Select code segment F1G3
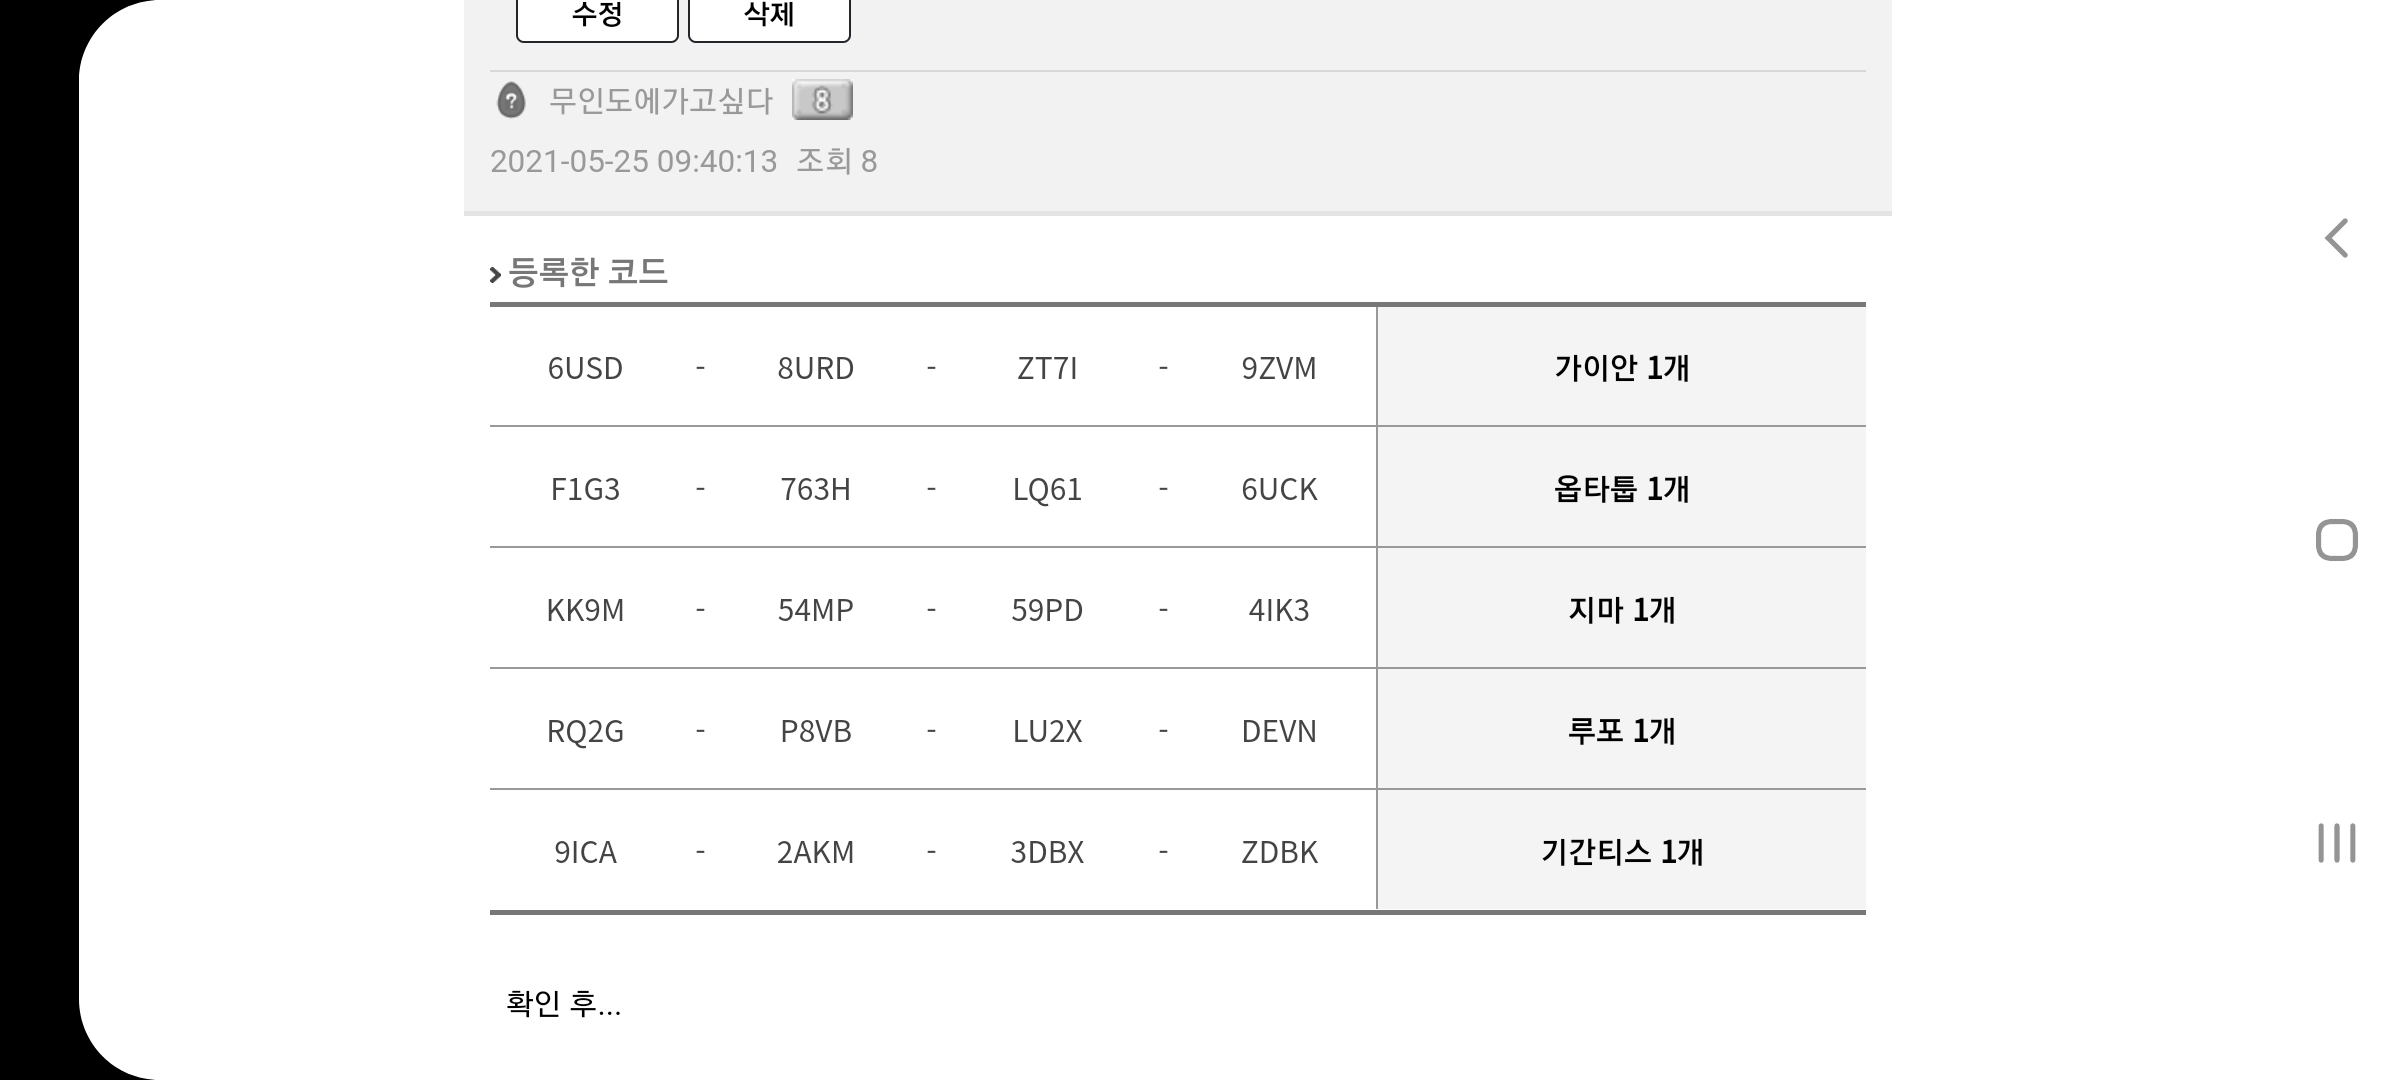The height and width of the screenshot is (1080, 2400). 585,489
